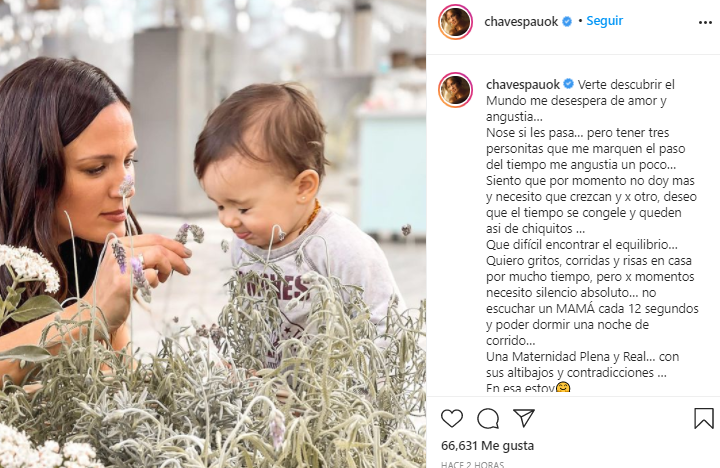The image size is (720, 468).
Task: Share post using paper plane icon
Action: [524, 418]
